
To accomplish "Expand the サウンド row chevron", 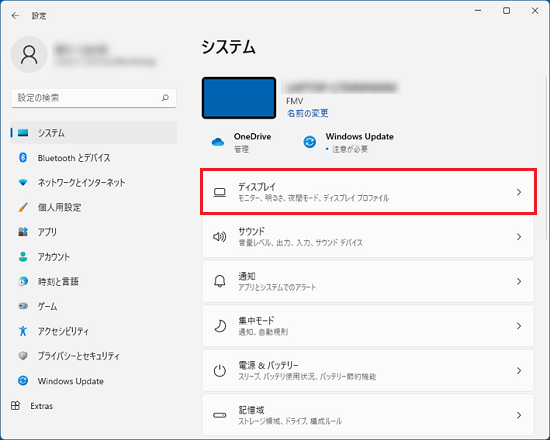I will [x=519, y=237].
